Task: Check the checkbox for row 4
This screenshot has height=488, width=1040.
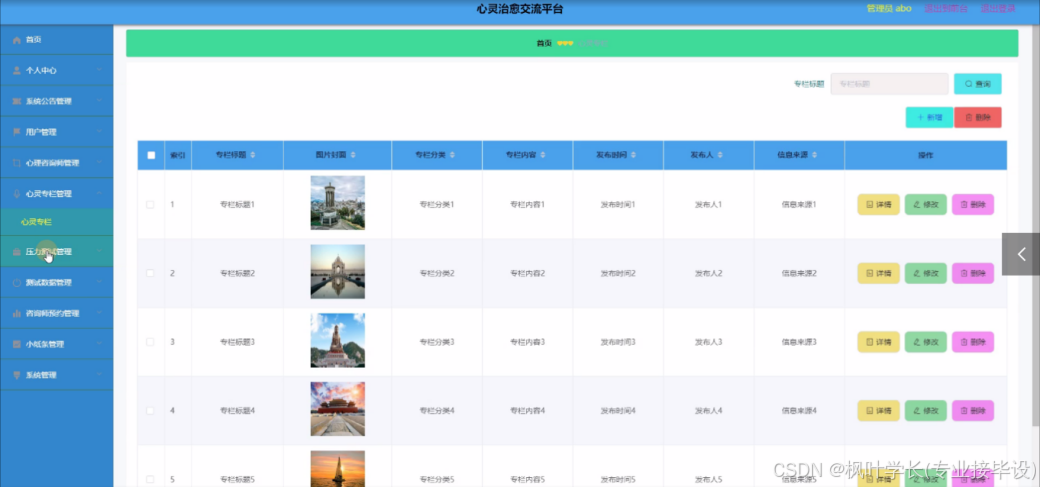Action: point(151,411)
